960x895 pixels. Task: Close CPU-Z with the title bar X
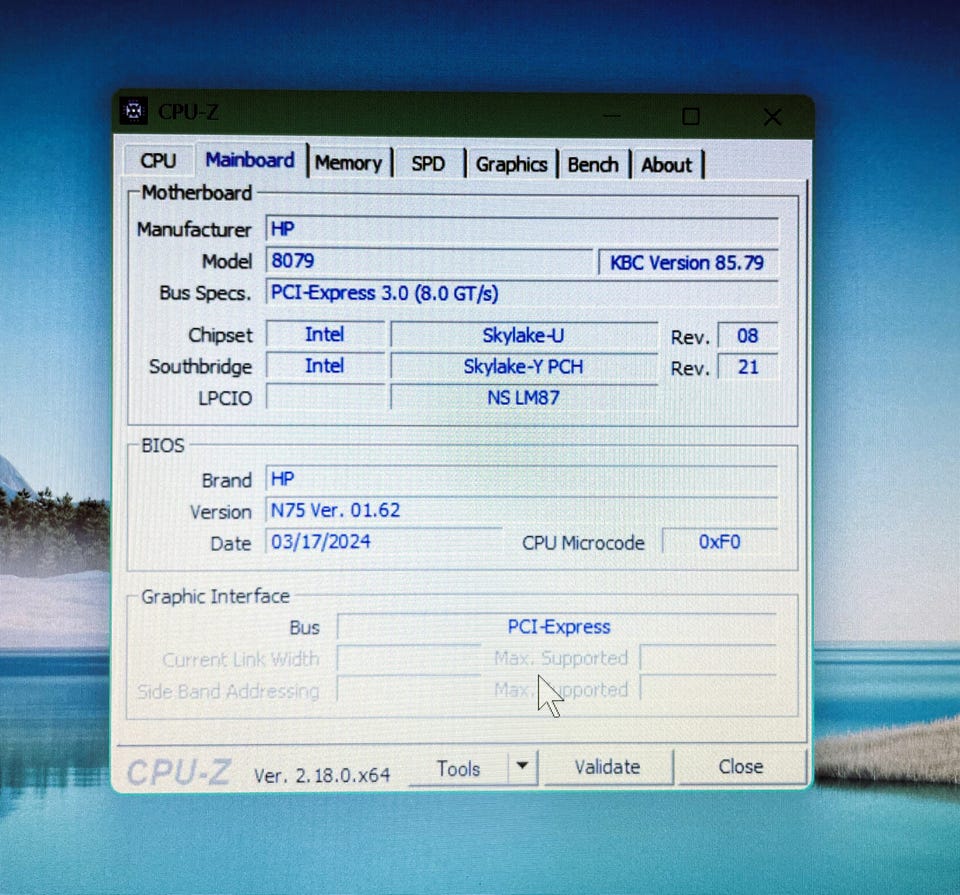pyautogui.click(x=772, y=117)
